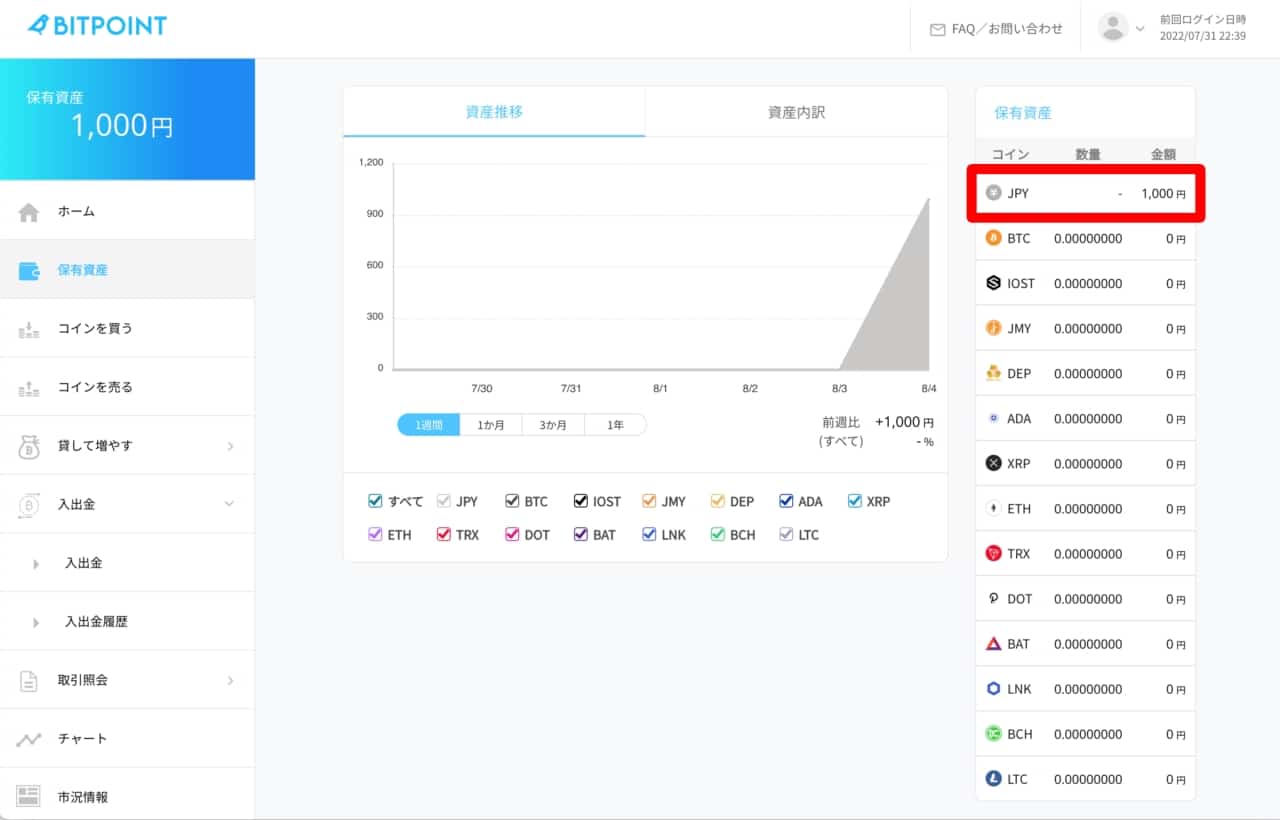Click the TRX coin icon in holdings

tap(993, 553)
